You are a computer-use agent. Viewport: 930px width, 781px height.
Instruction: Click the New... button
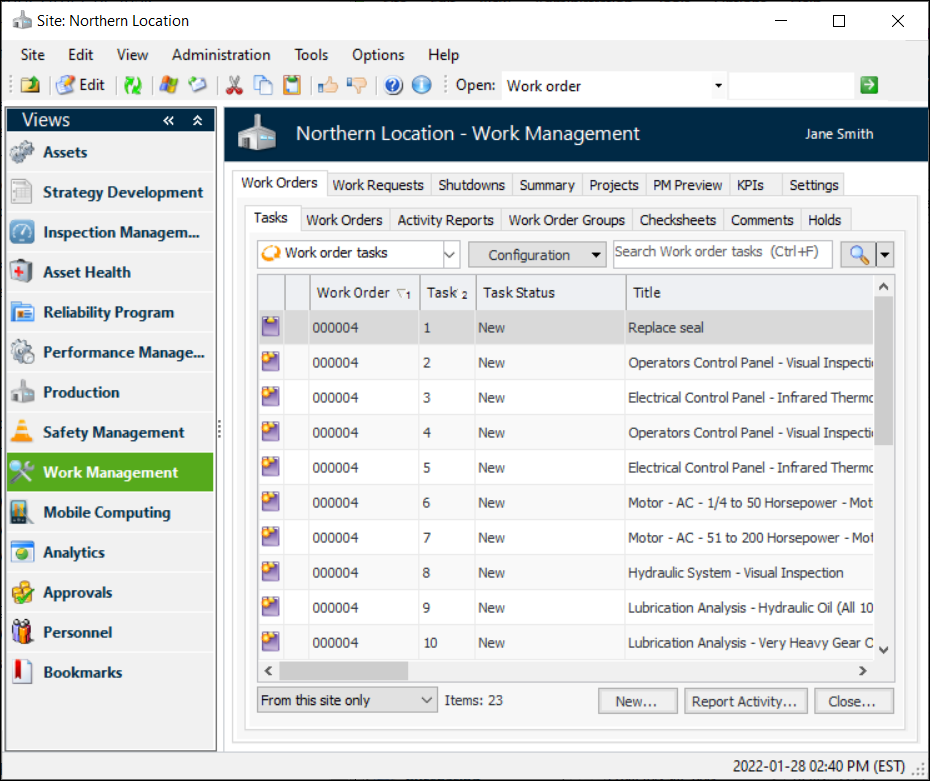pos(637,701)
